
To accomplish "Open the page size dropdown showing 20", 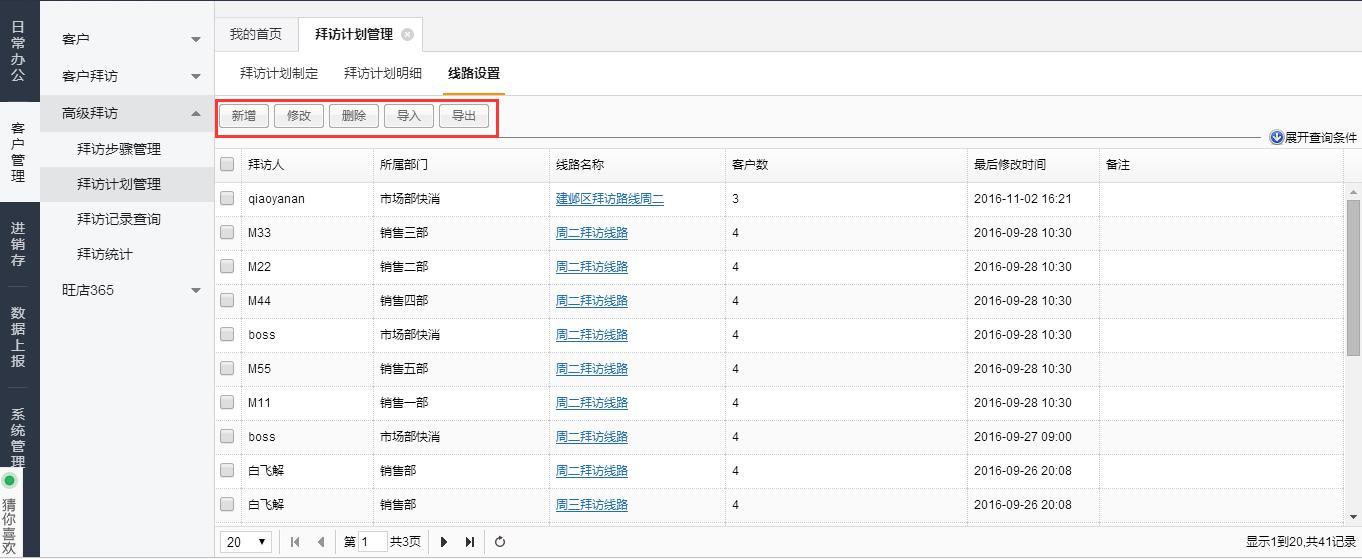I will pyautogui.click(x=246, y=542).
